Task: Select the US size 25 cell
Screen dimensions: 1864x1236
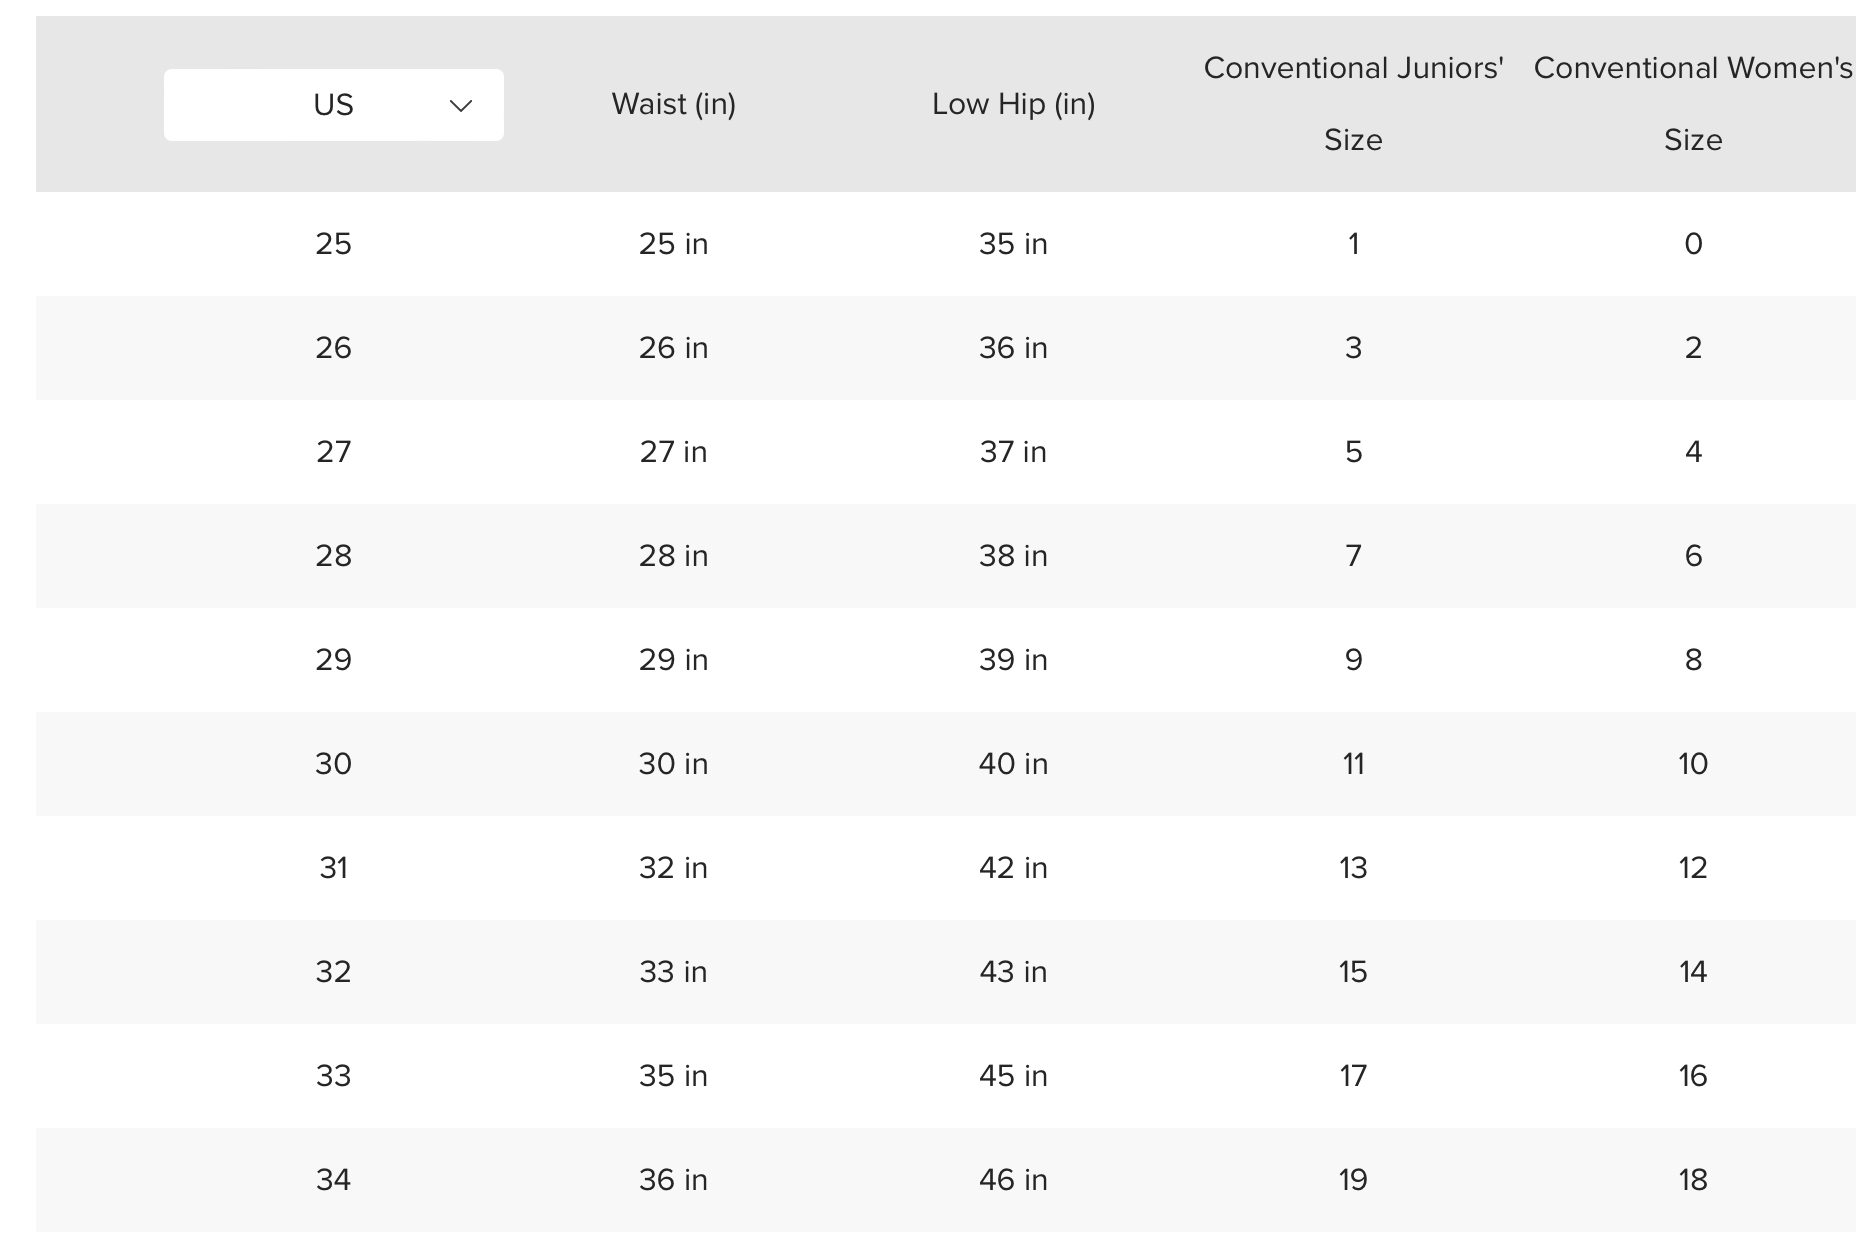Action: tap(333, 244)
